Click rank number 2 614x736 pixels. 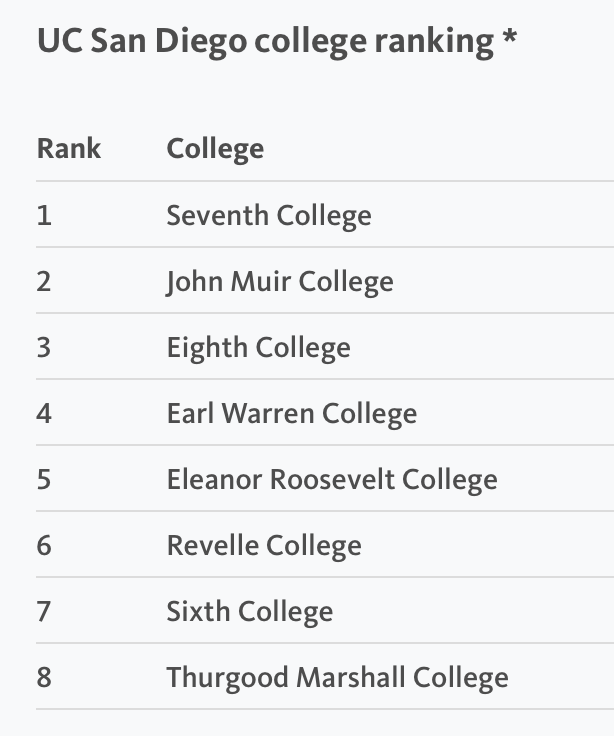tap(44, 282)
